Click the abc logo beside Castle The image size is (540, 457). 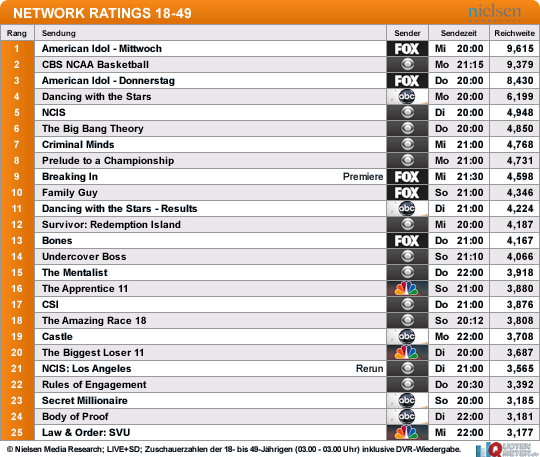pyautogui.click(x=407, y=336)
